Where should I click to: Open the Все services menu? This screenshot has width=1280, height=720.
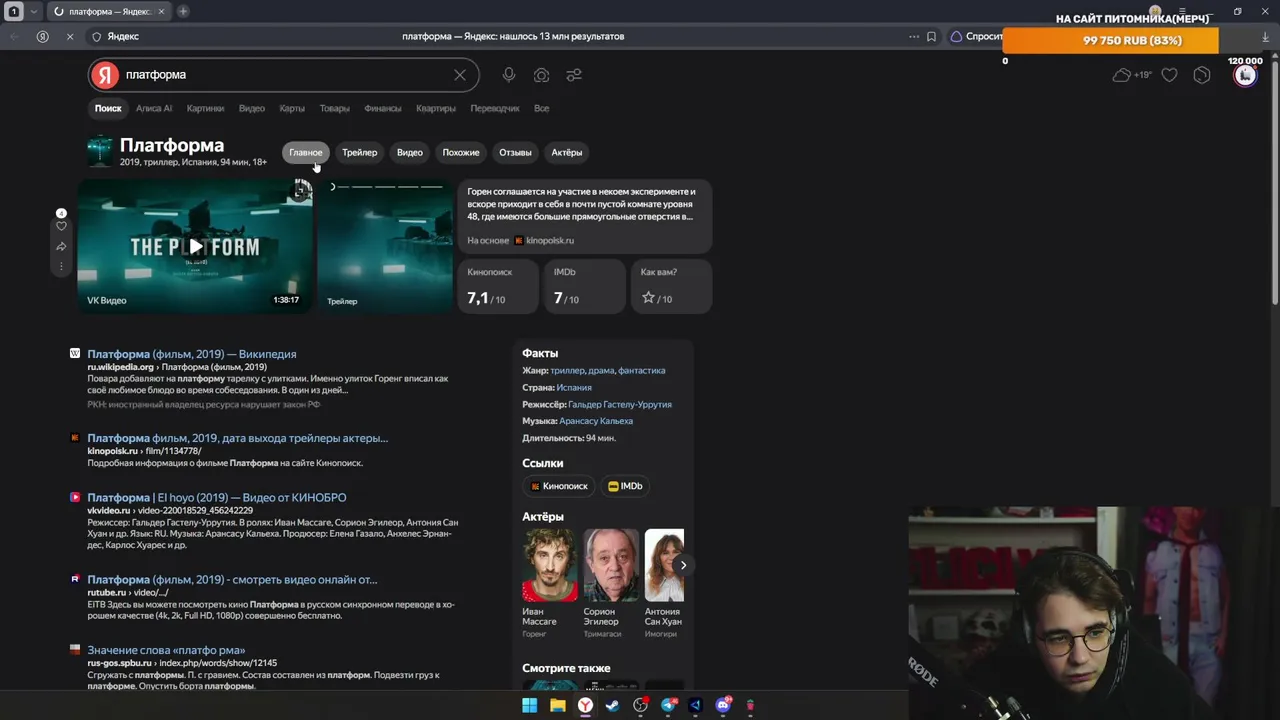coord(542,108)
